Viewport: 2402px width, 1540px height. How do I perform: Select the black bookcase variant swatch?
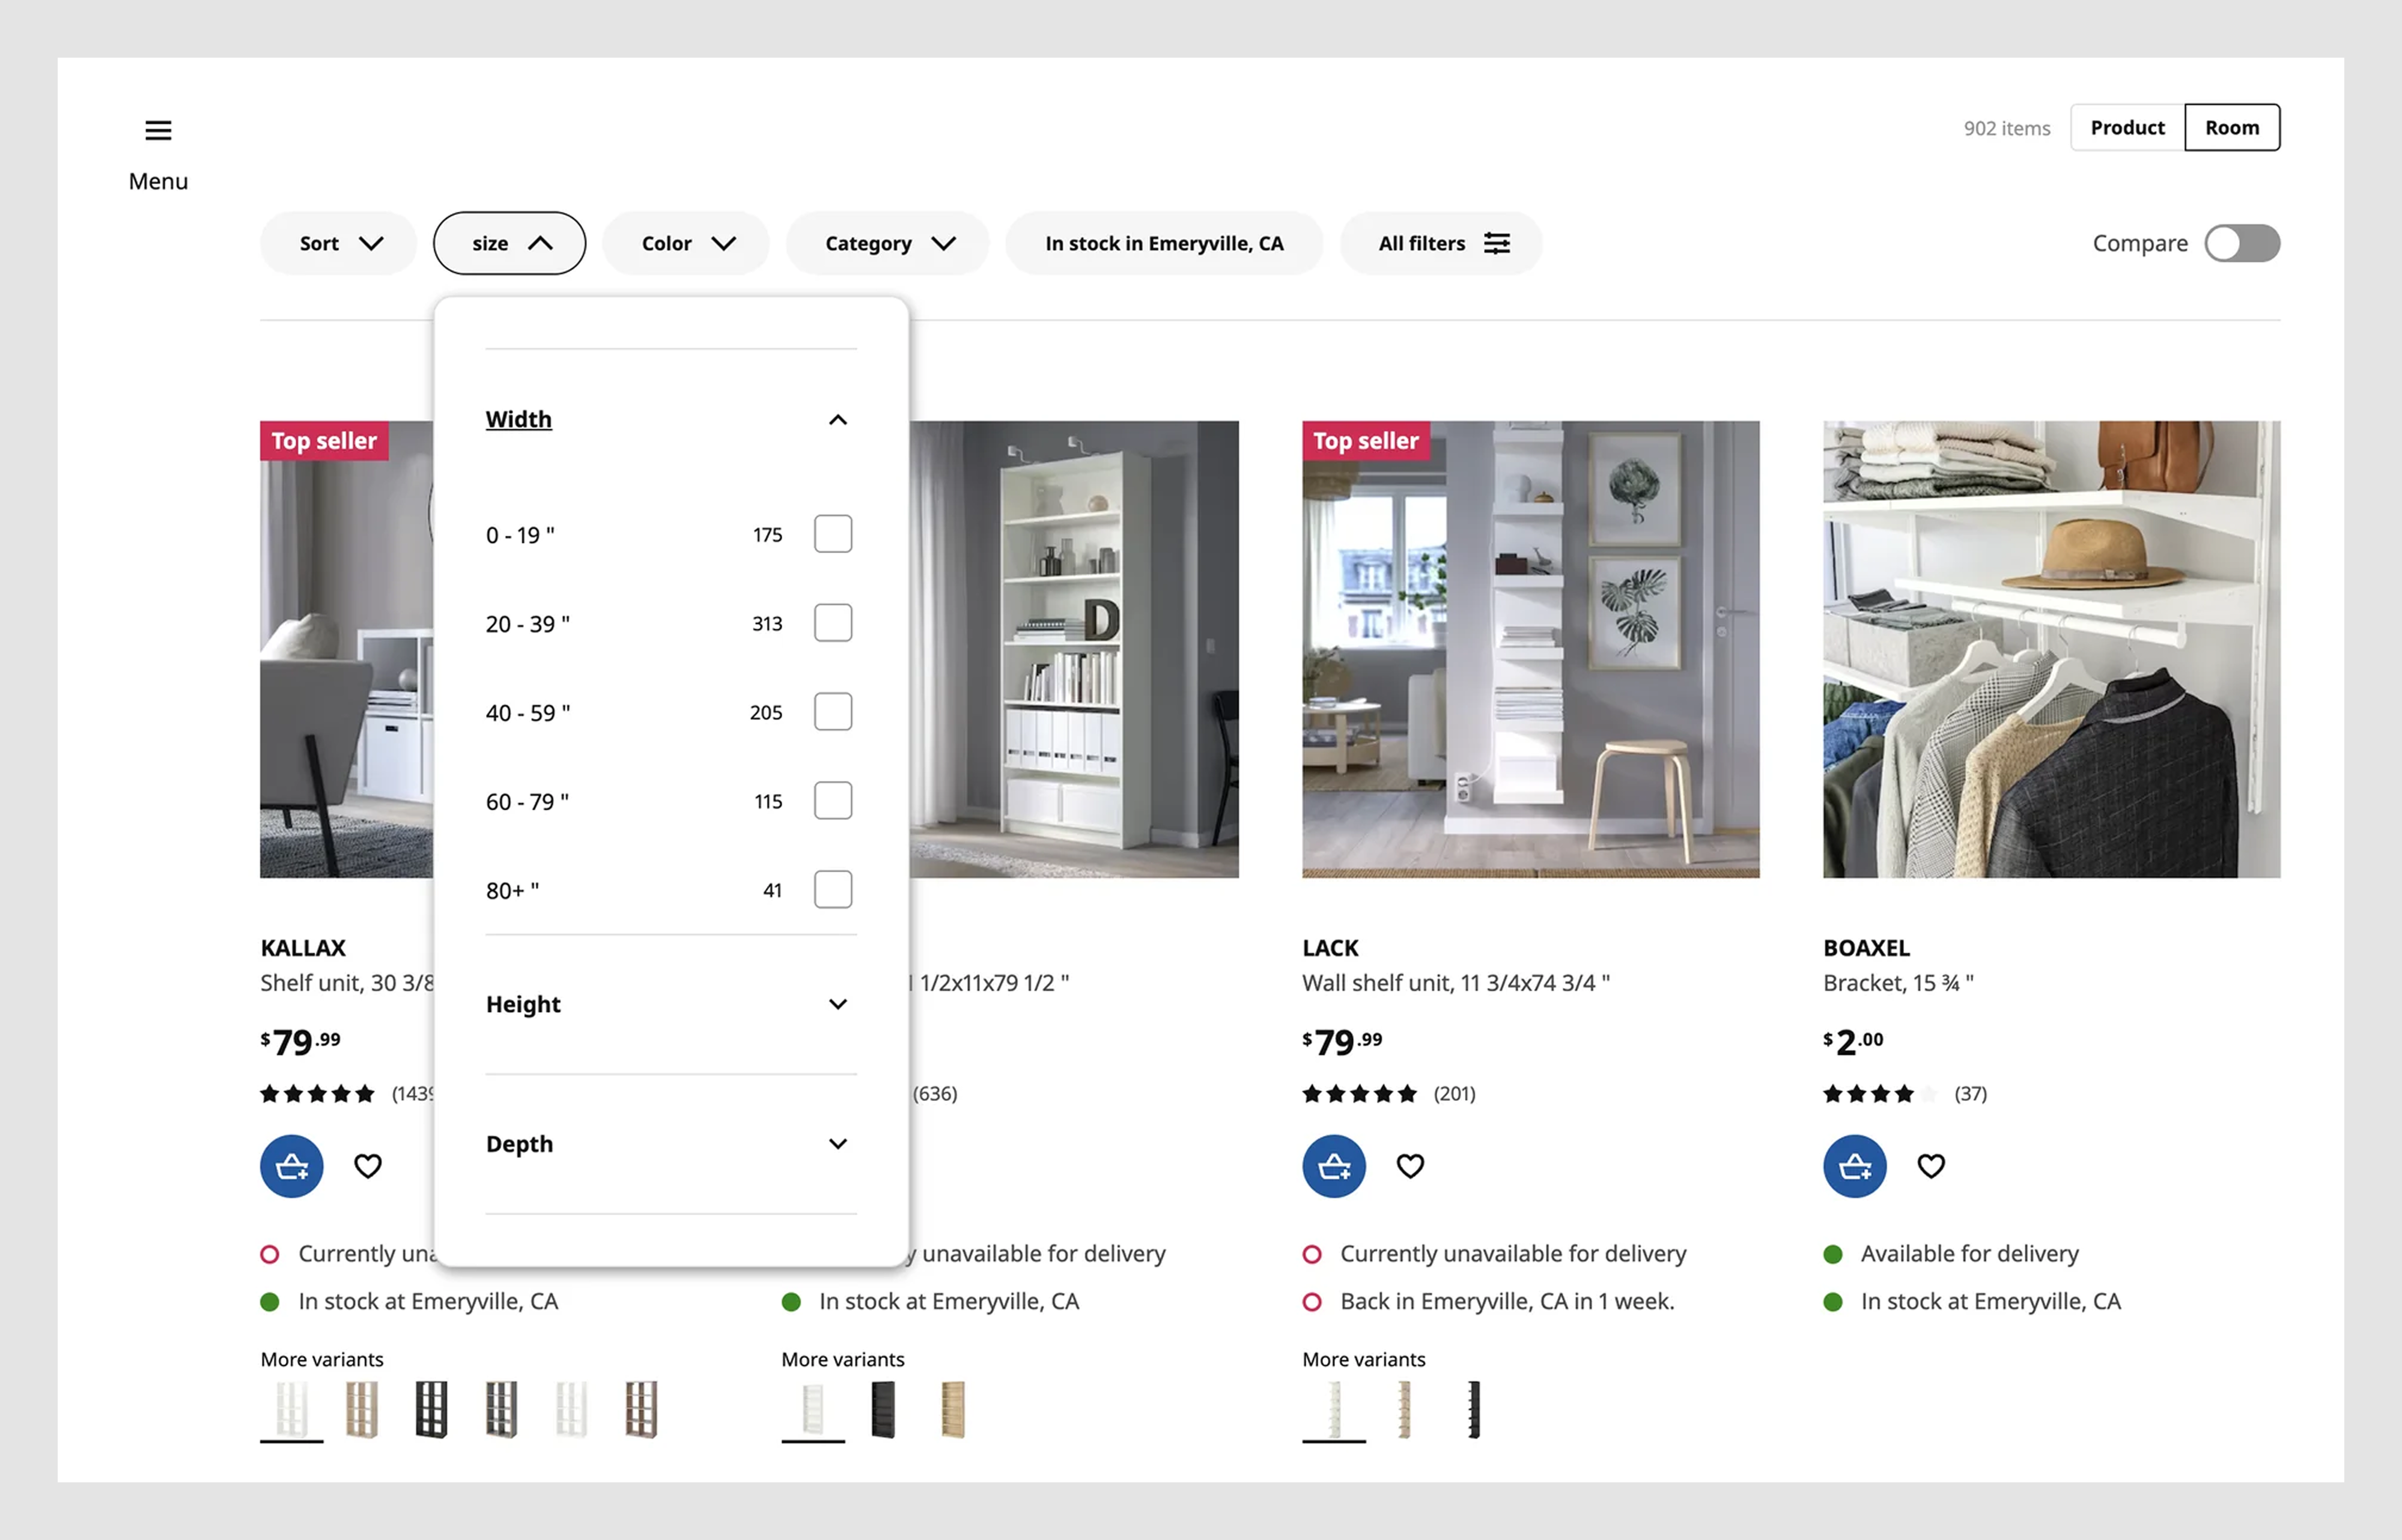click(883, 1409)
